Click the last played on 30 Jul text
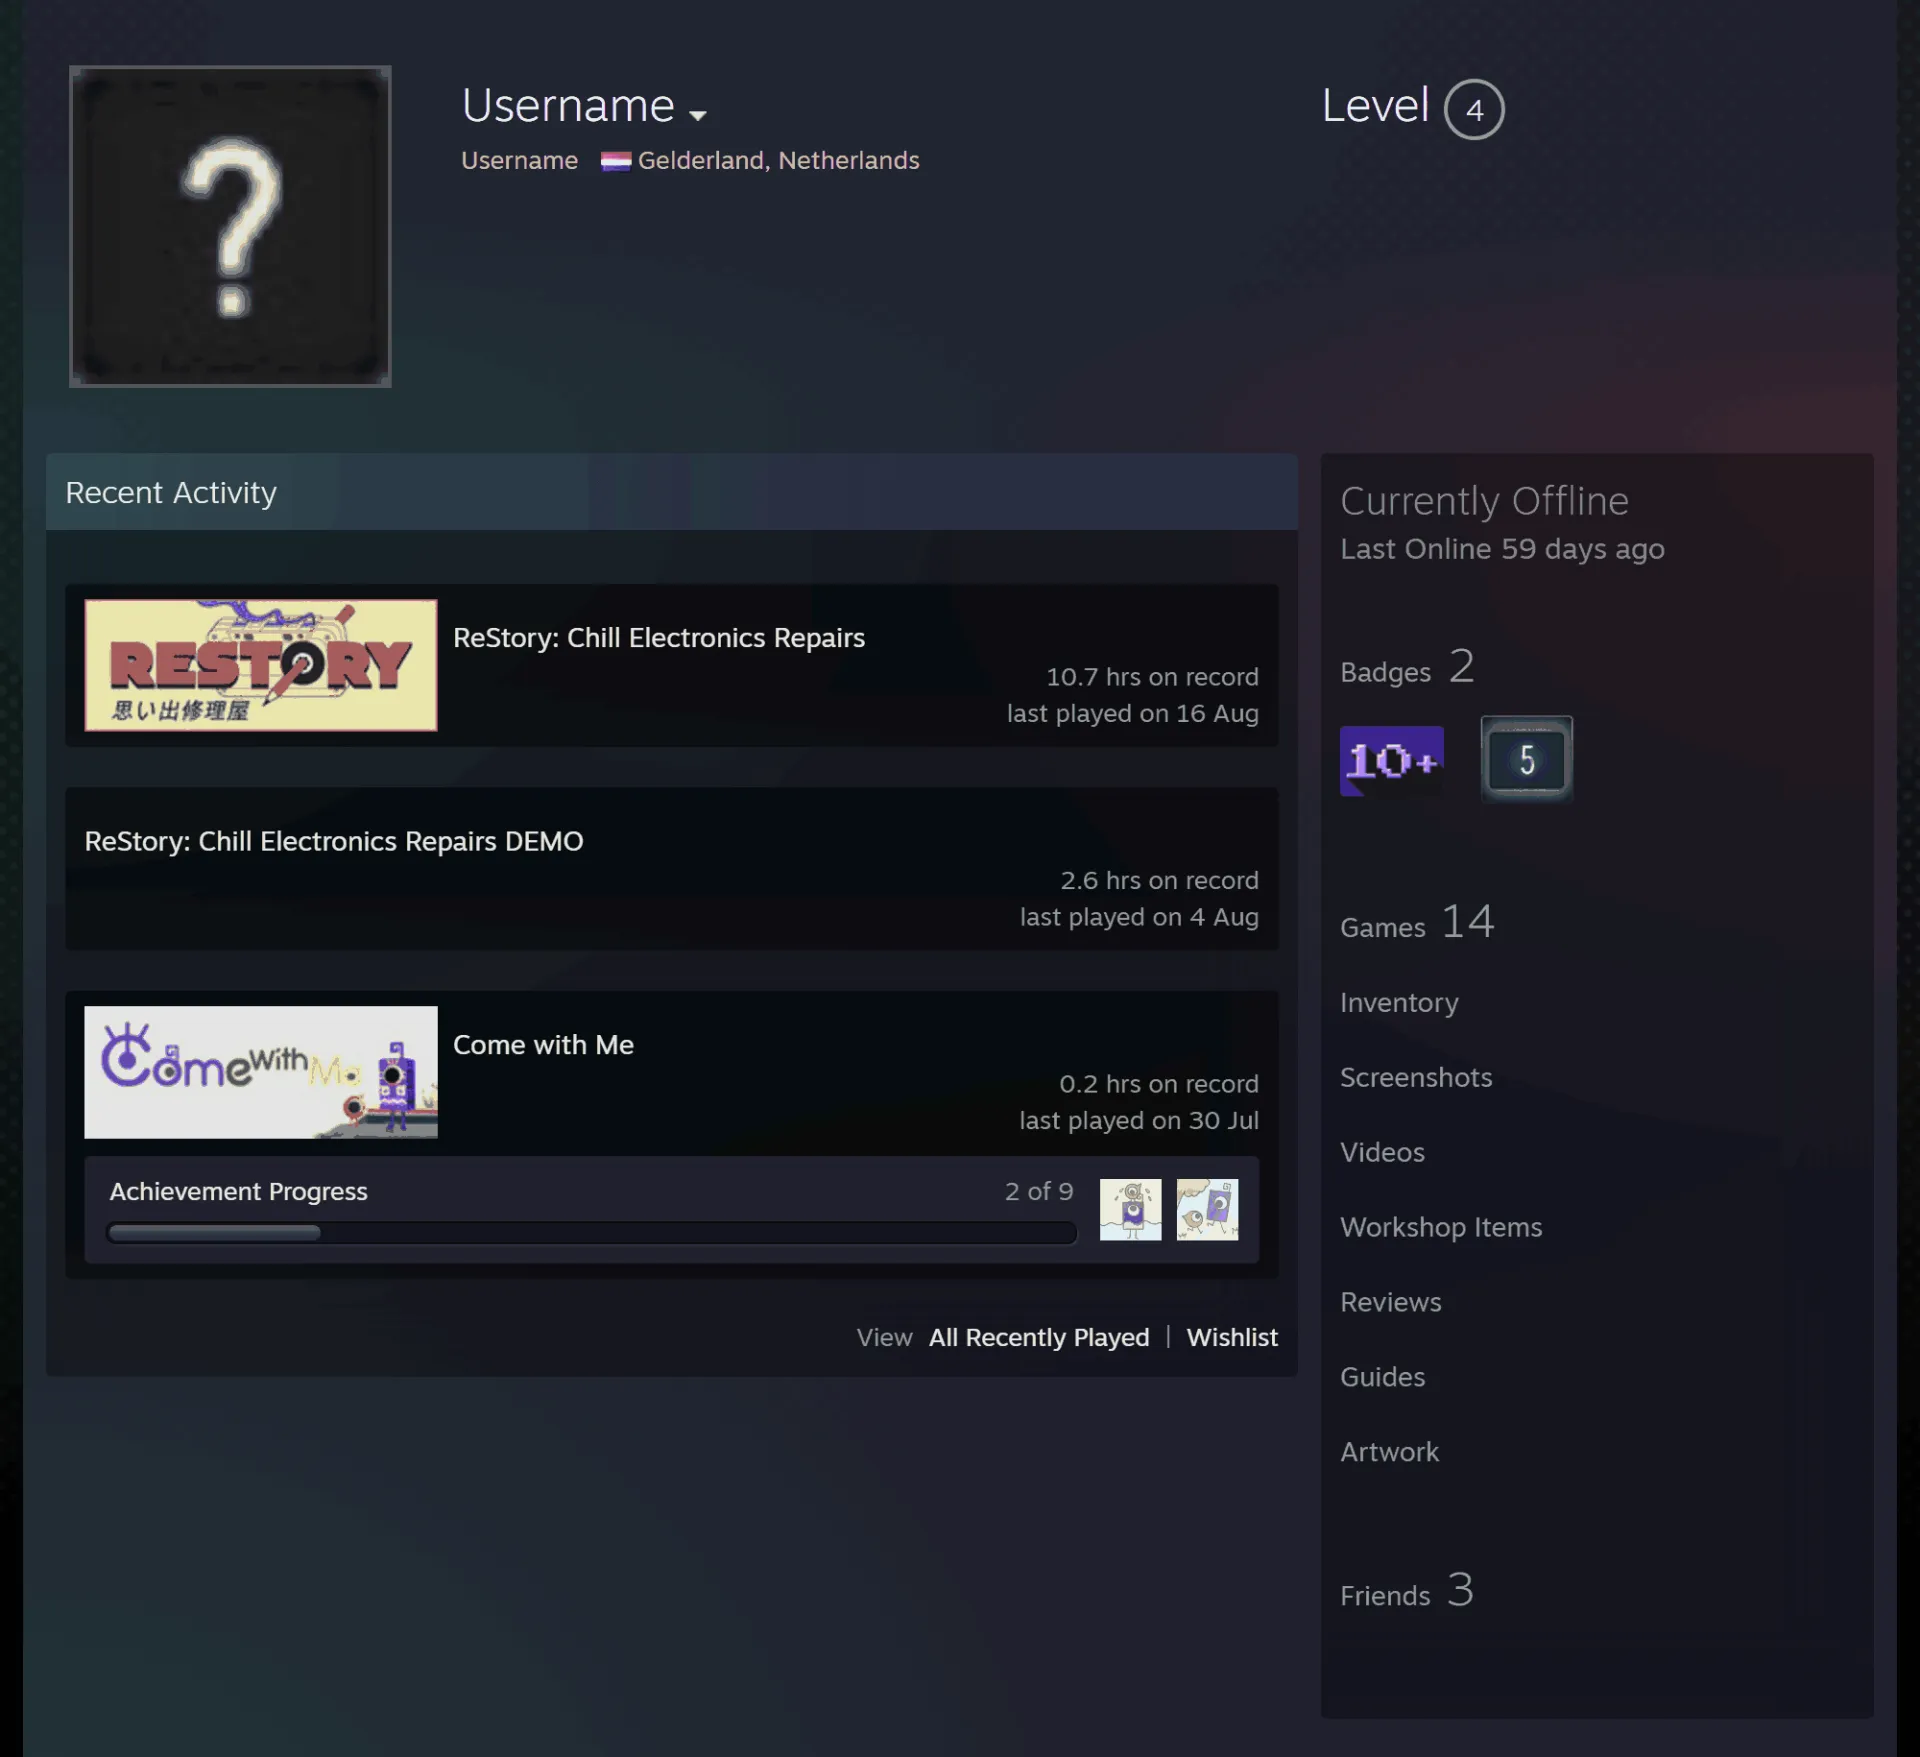This screenshot has height=1757, width=1920. 1139,1120
